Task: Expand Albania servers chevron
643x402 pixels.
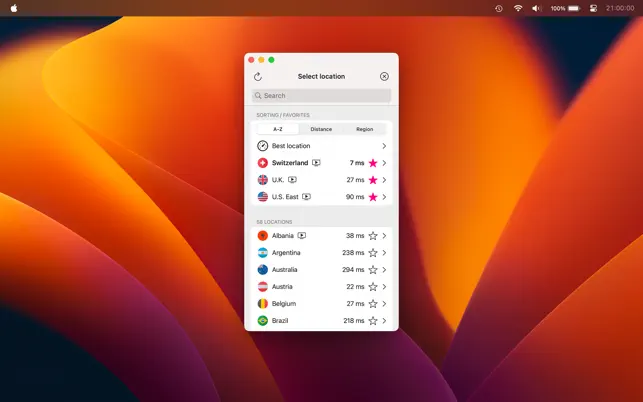Action: point(384,235)
